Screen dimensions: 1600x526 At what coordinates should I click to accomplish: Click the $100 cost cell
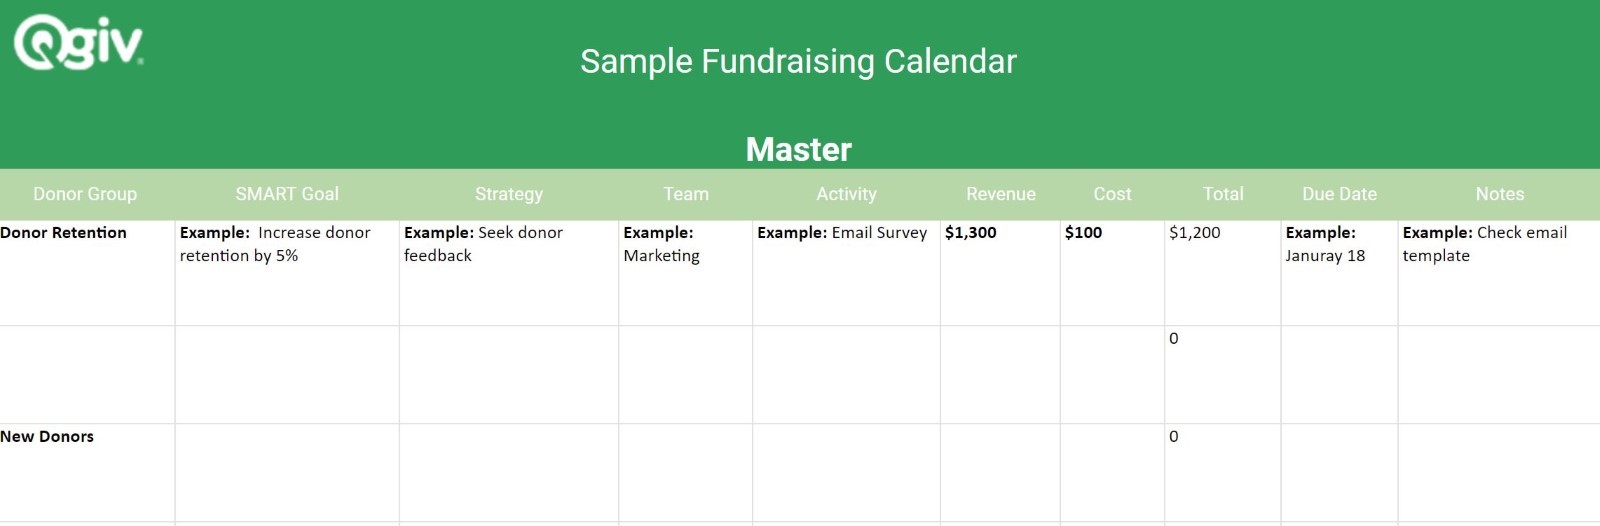(x=1112, y=273)
